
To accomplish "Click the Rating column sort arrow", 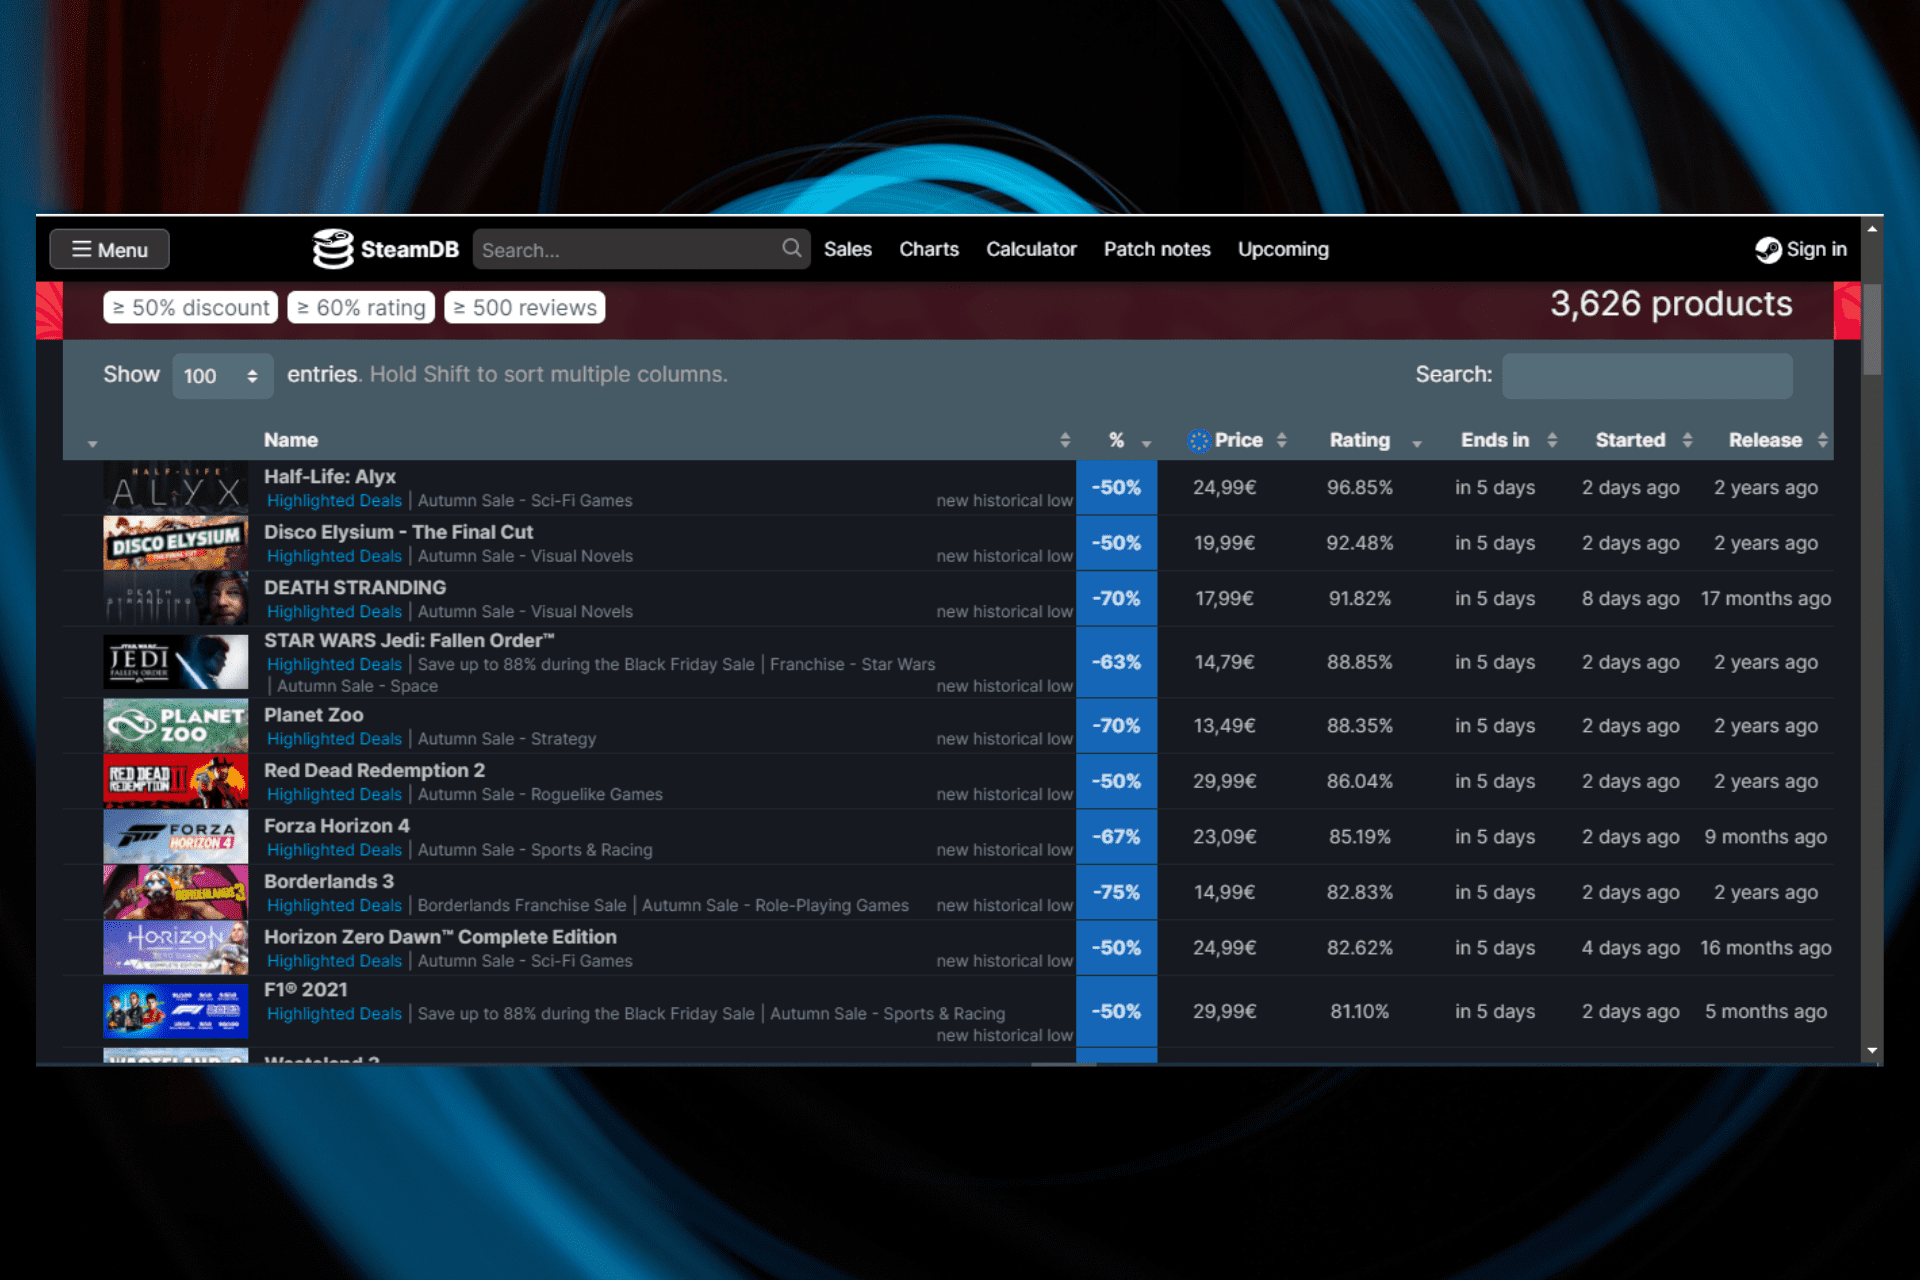I will tap(1416, 443).
